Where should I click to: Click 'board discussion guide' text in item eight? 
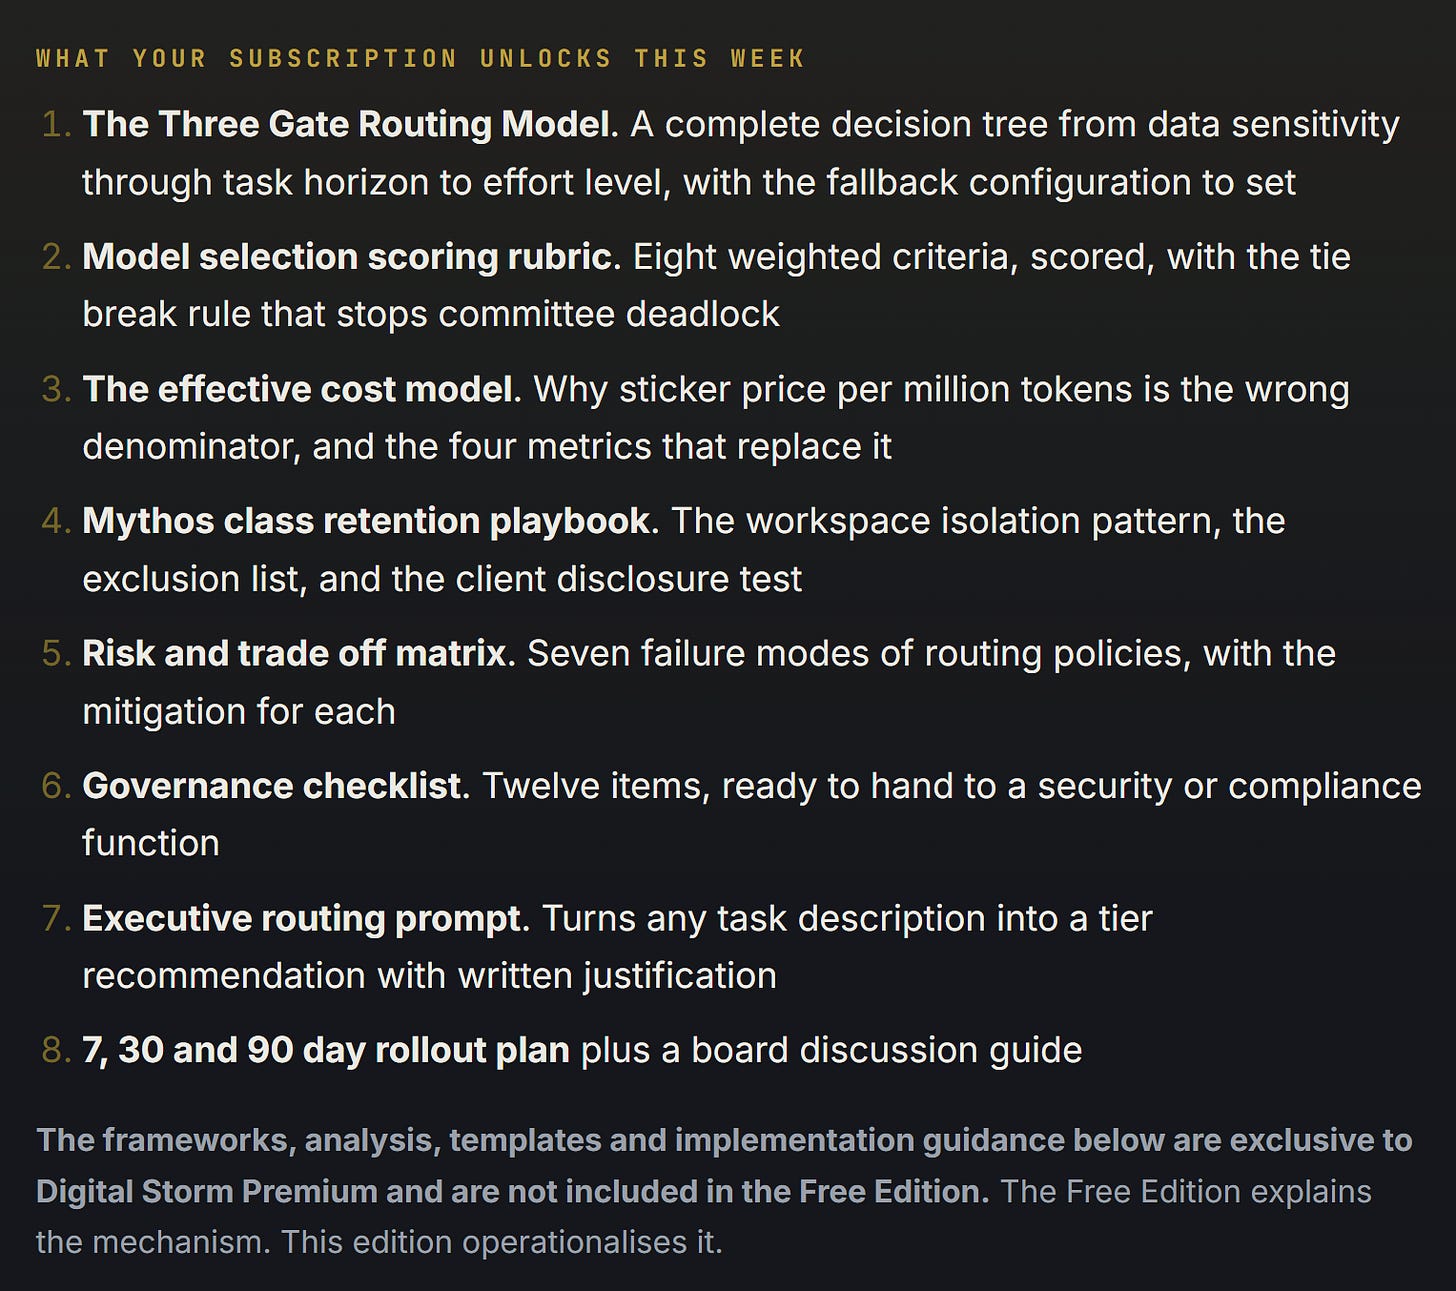pyautogui.click(x=886, y=1050)
